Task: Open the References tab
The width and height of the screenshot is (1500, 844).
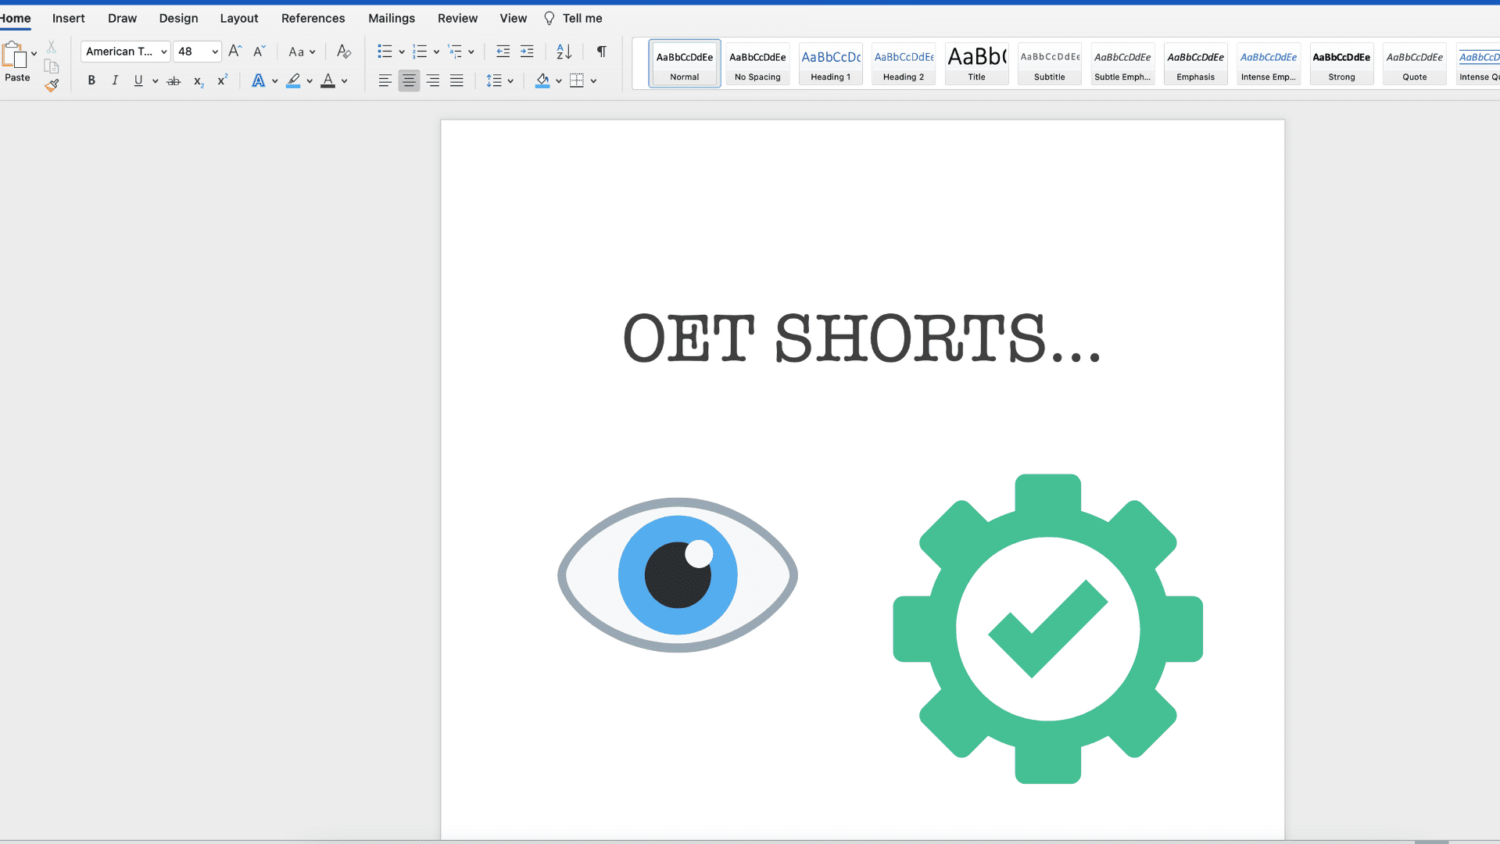Action: (x=313, y=18)
